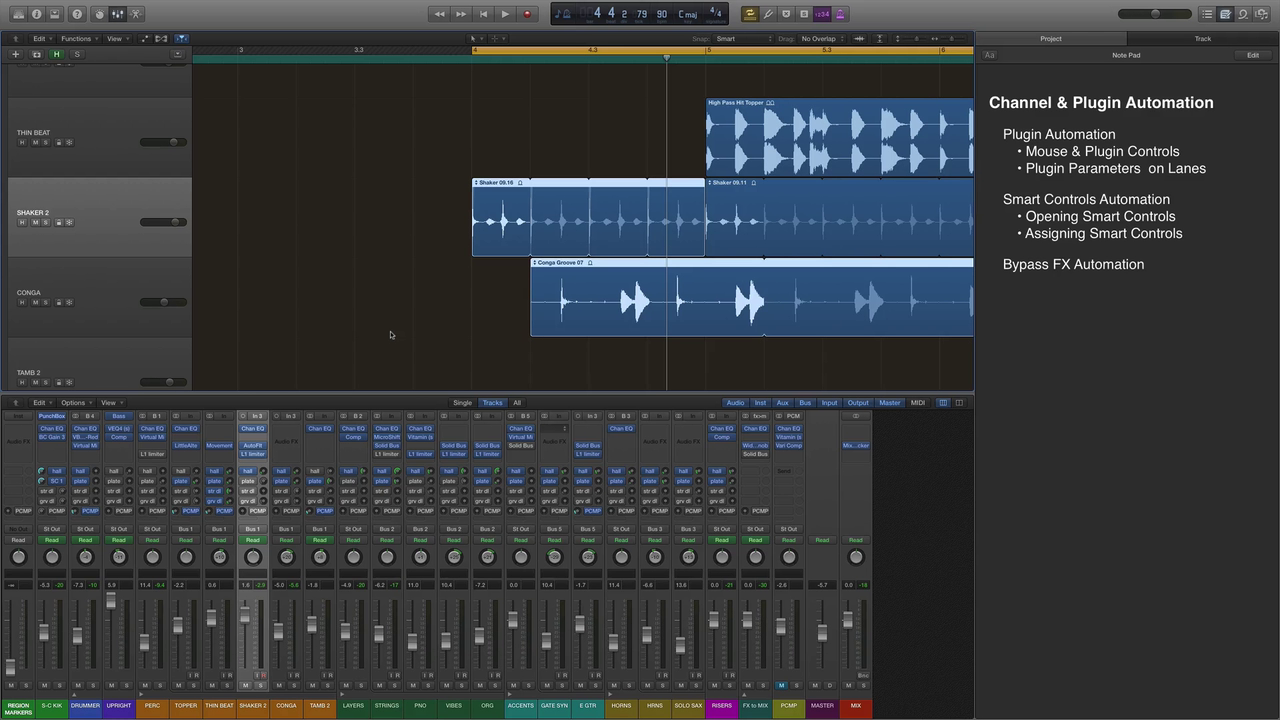Start recording with Record button

[x=527, y=14]
